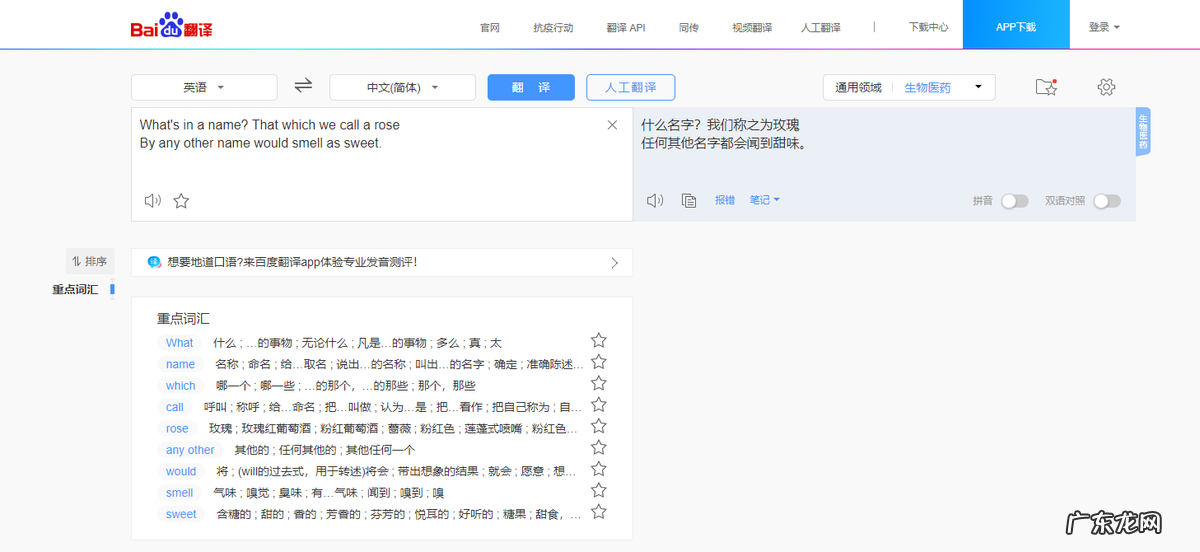Click the APP下载 button
Screen dimensions: 1200x552
click(1016, 24)
